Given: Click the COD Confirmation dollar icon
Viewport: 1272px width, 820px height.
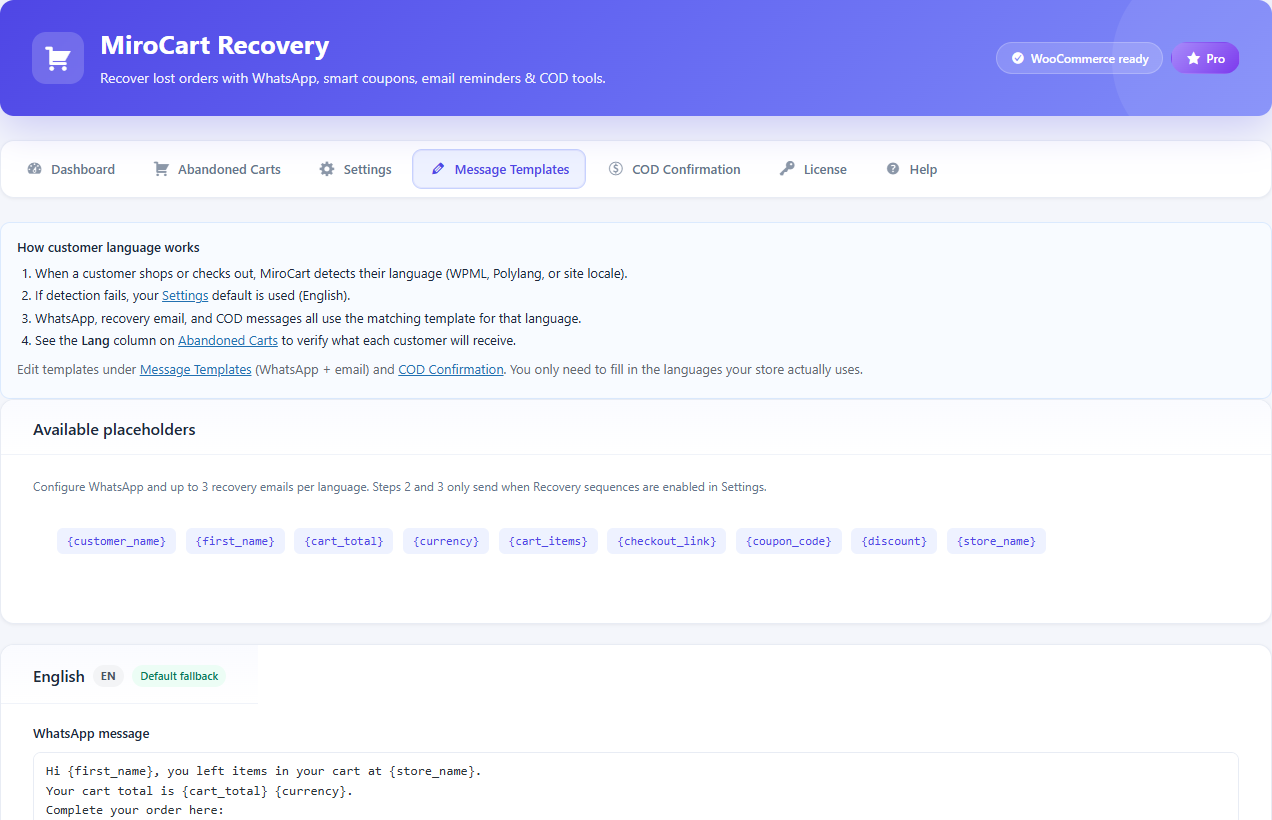Looking at the screenshot, I should click(x=616, y=169).
